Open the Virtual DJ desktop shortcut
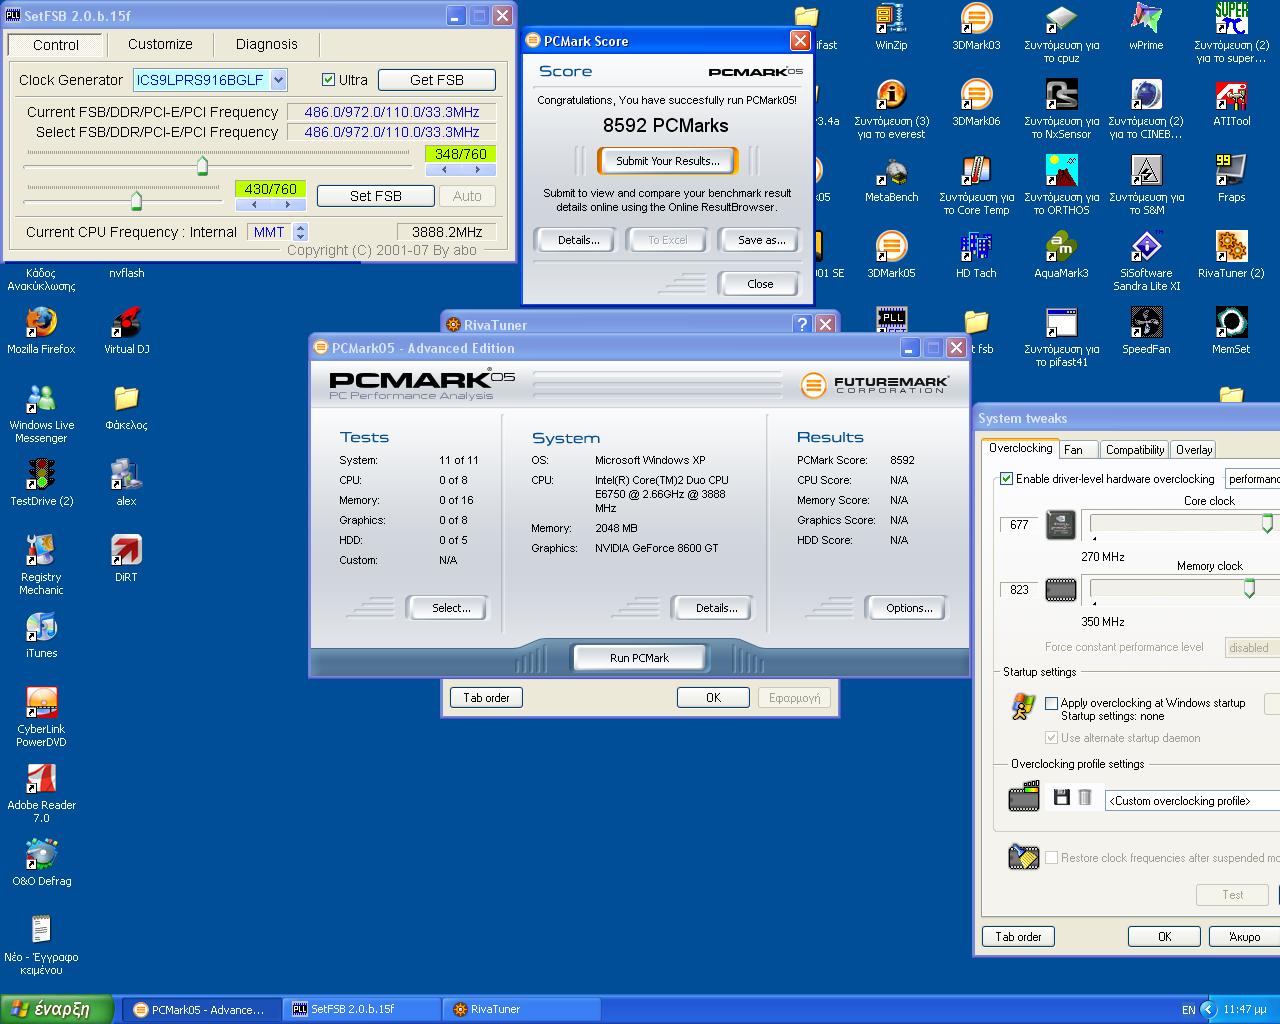Image resolution: width=1280 pixels, height=1024 pixels. tap(126, 331)
